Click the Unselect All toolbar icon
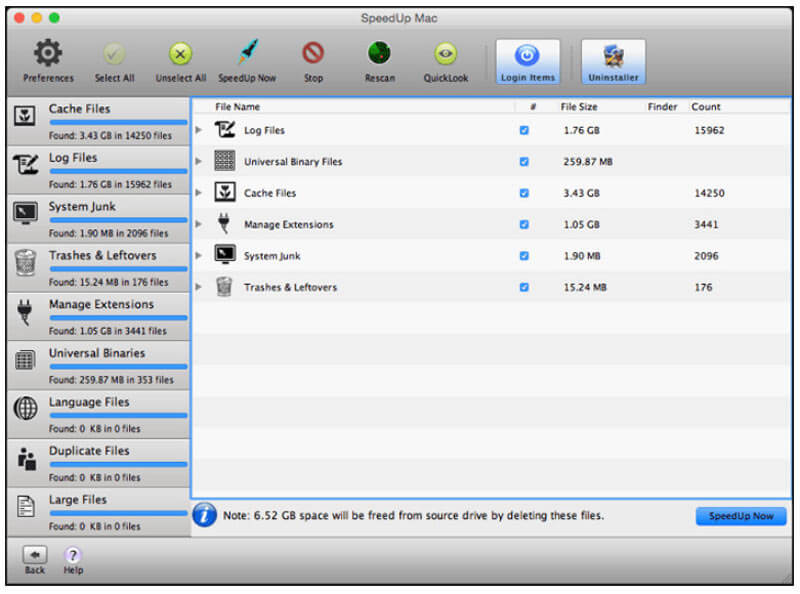800x594 pixels. coord(180,55)
